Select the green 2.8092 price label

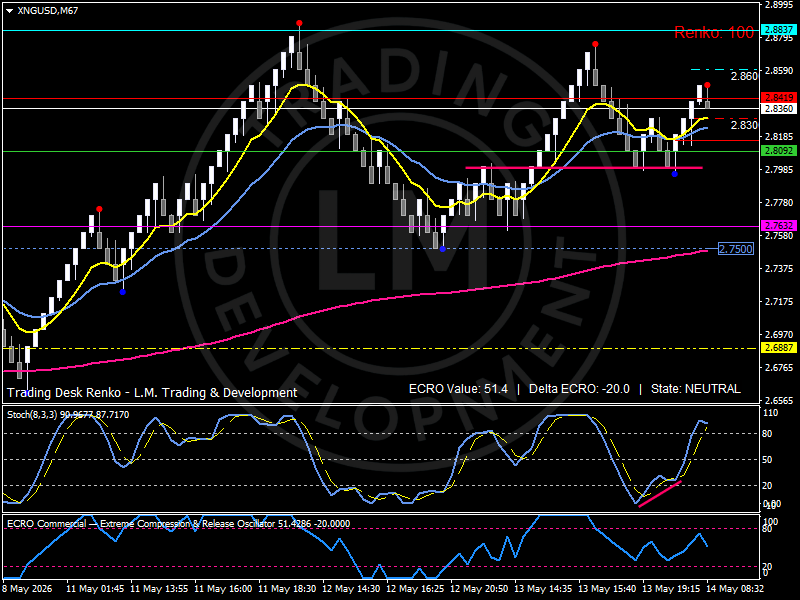778,151
